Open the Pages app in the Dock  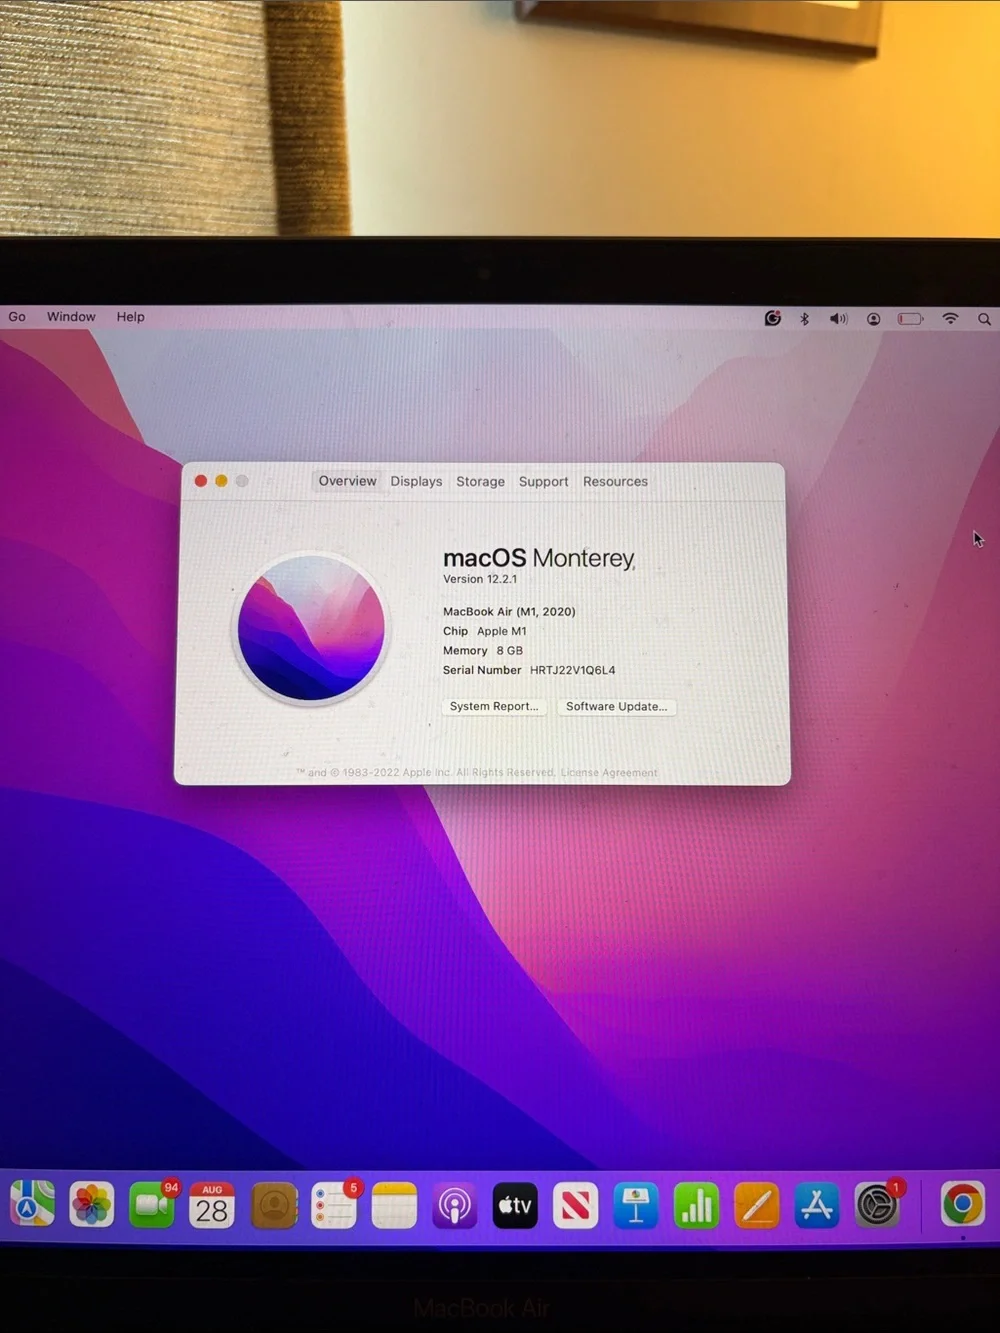(757, 1204)
